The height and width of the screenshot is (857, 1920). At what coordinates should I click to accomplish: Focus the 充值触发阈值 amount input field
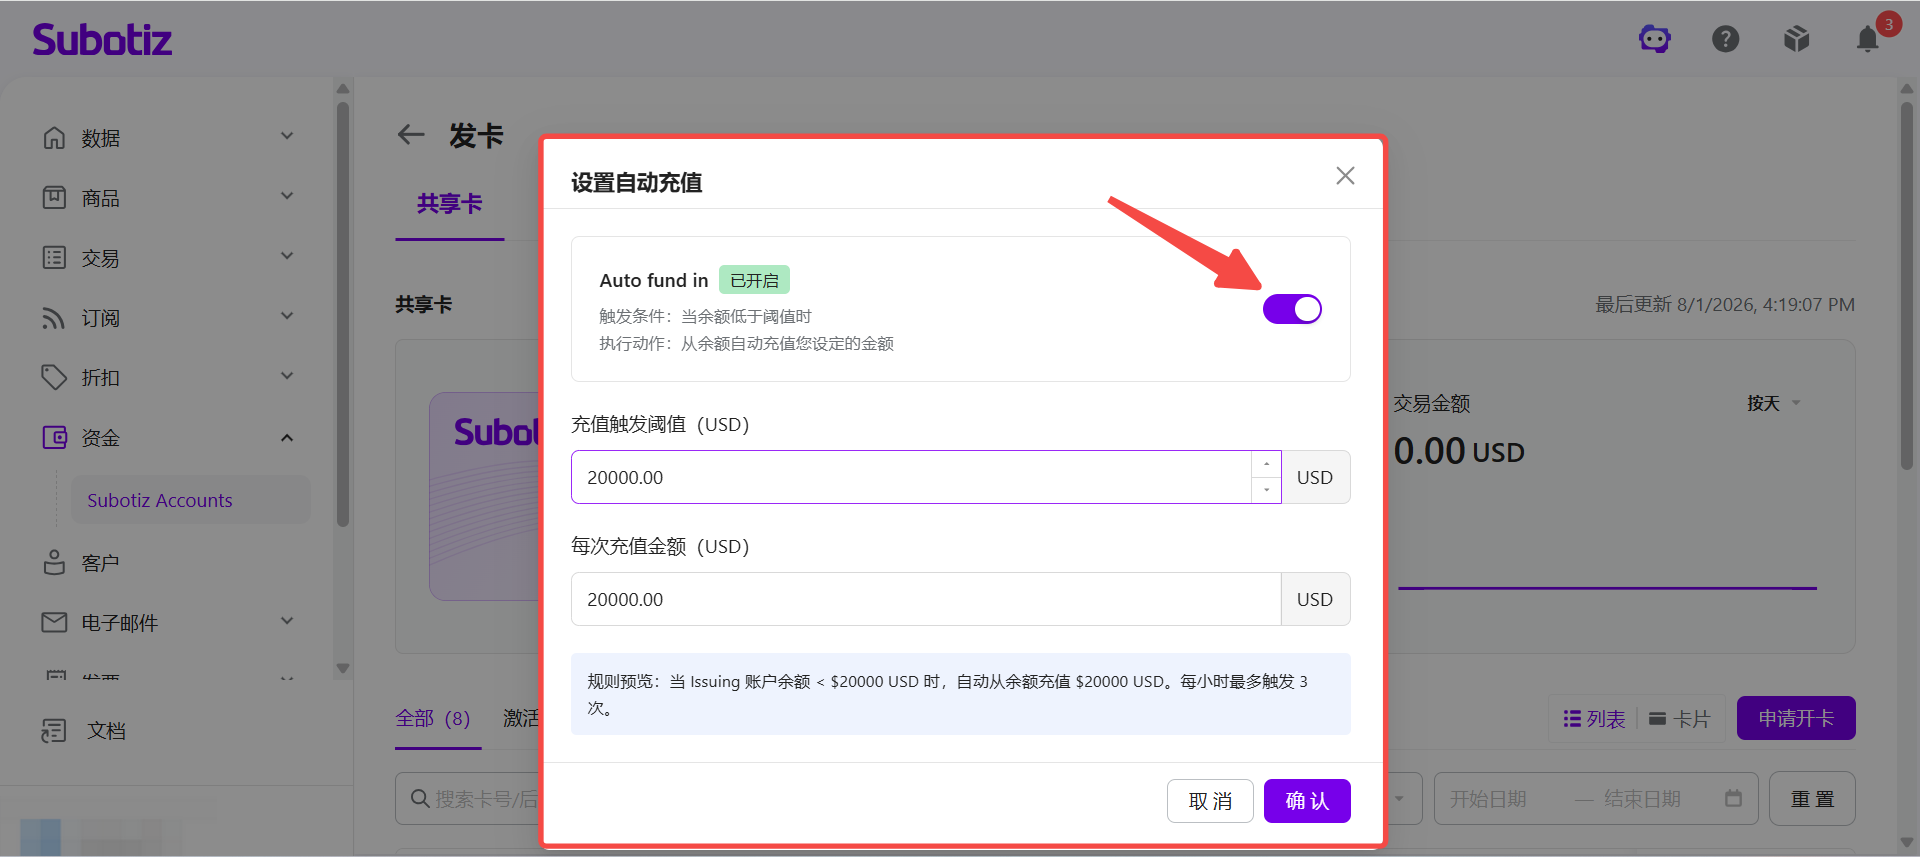(911, 477)
